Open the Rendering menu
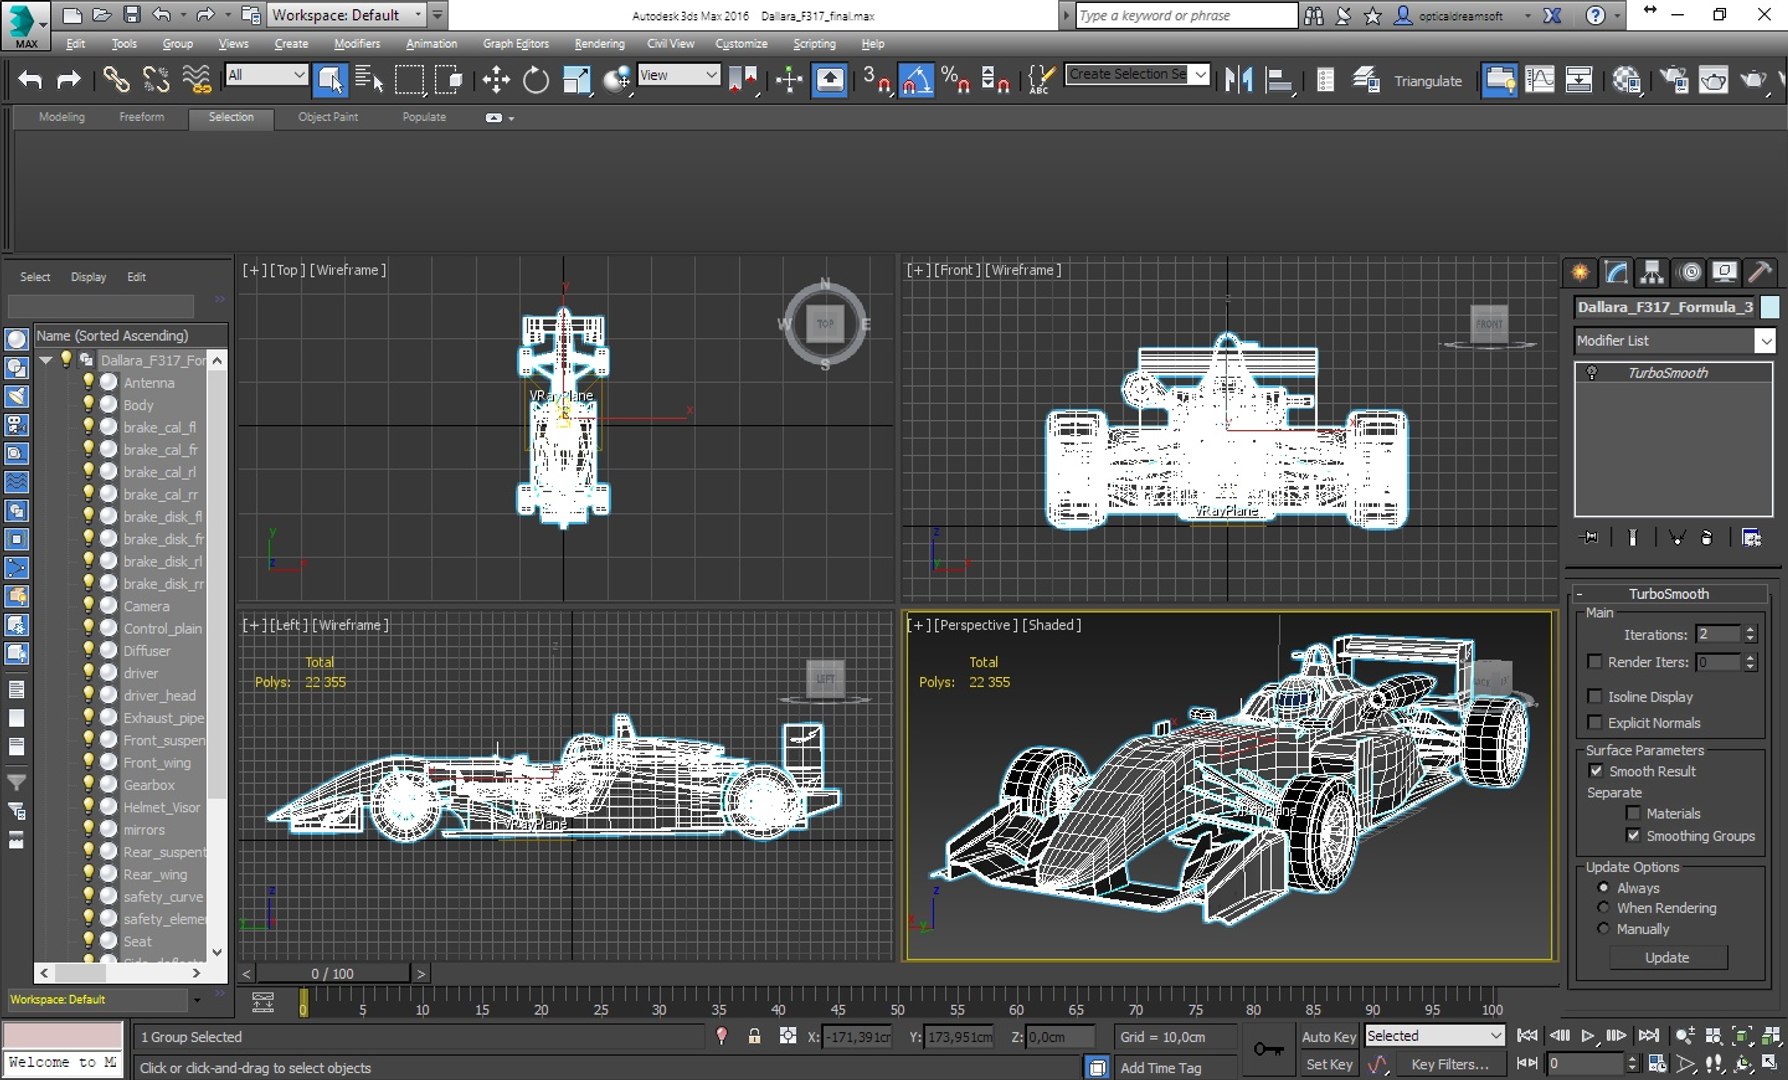1788x1080 pixels. click(599, 44)
